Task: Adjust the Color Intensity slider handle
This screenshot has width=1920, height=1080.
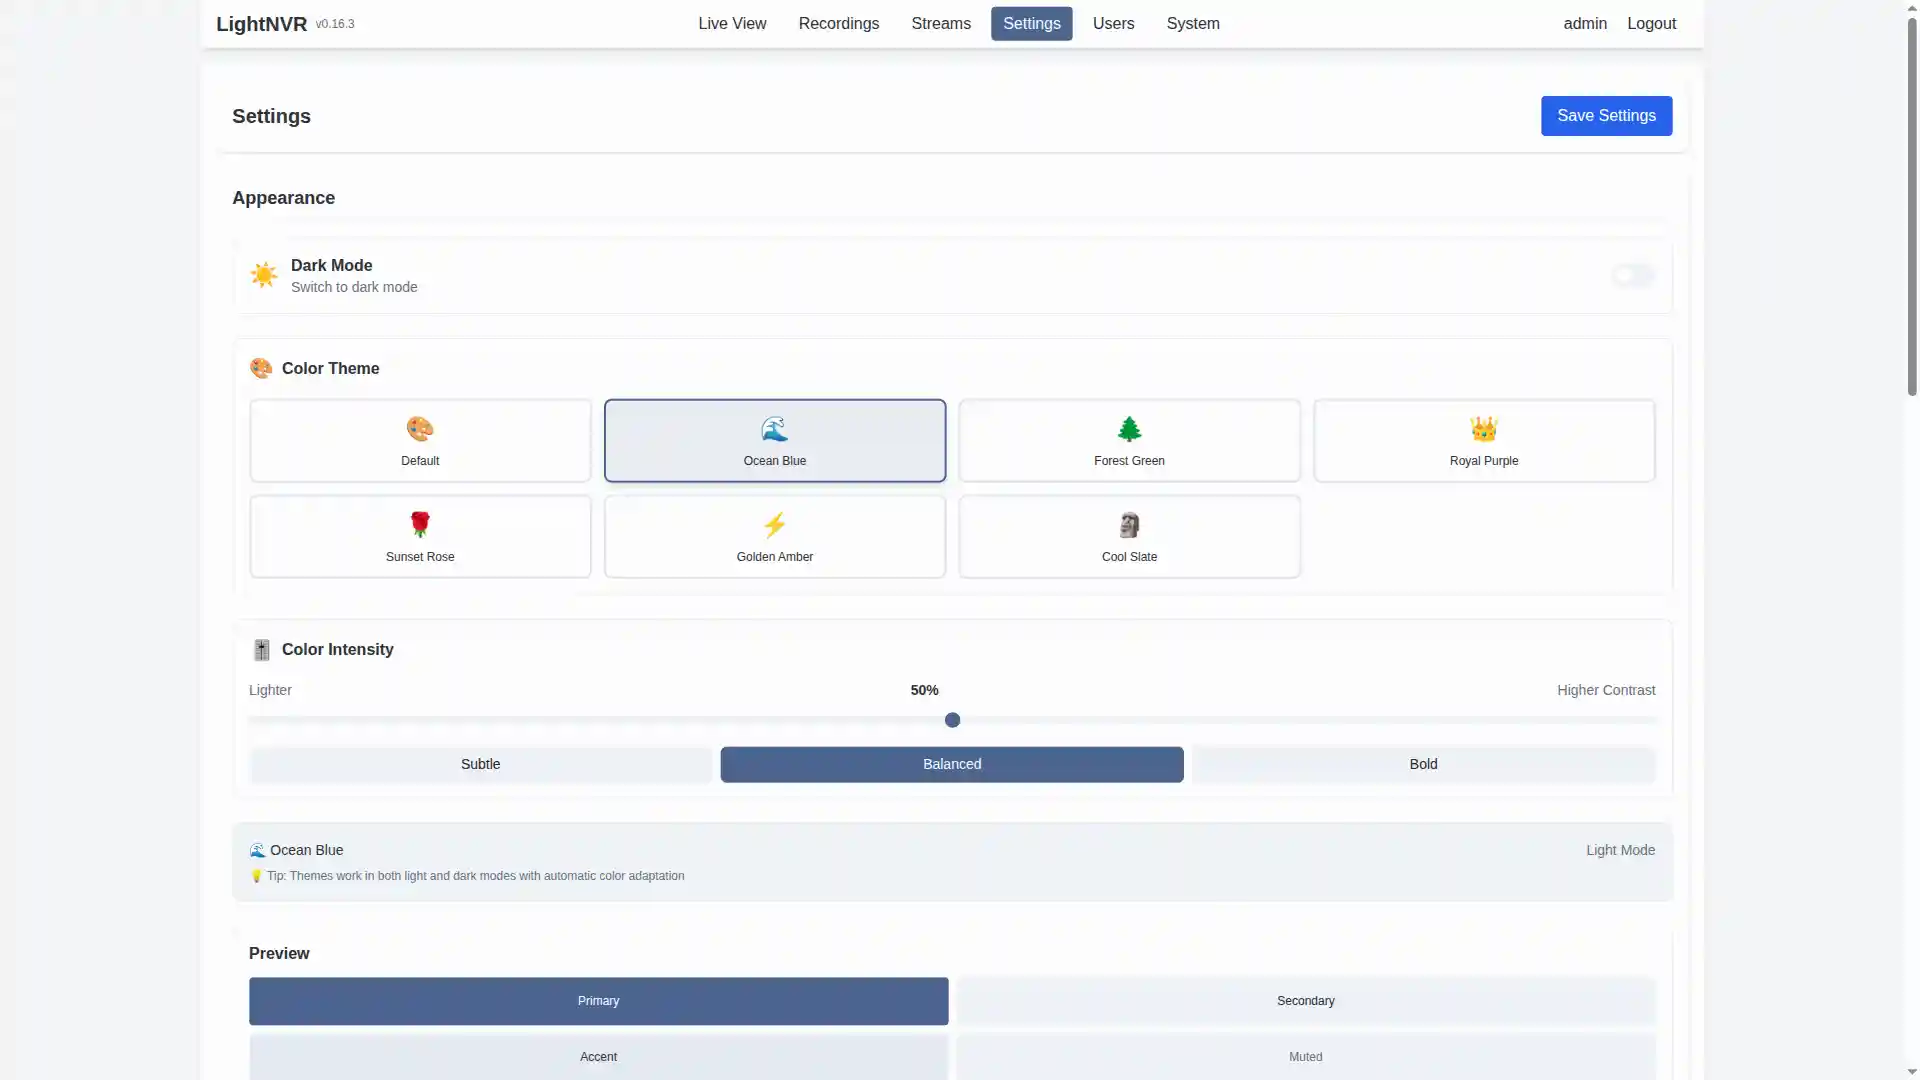Action: [x=952, y=720]
